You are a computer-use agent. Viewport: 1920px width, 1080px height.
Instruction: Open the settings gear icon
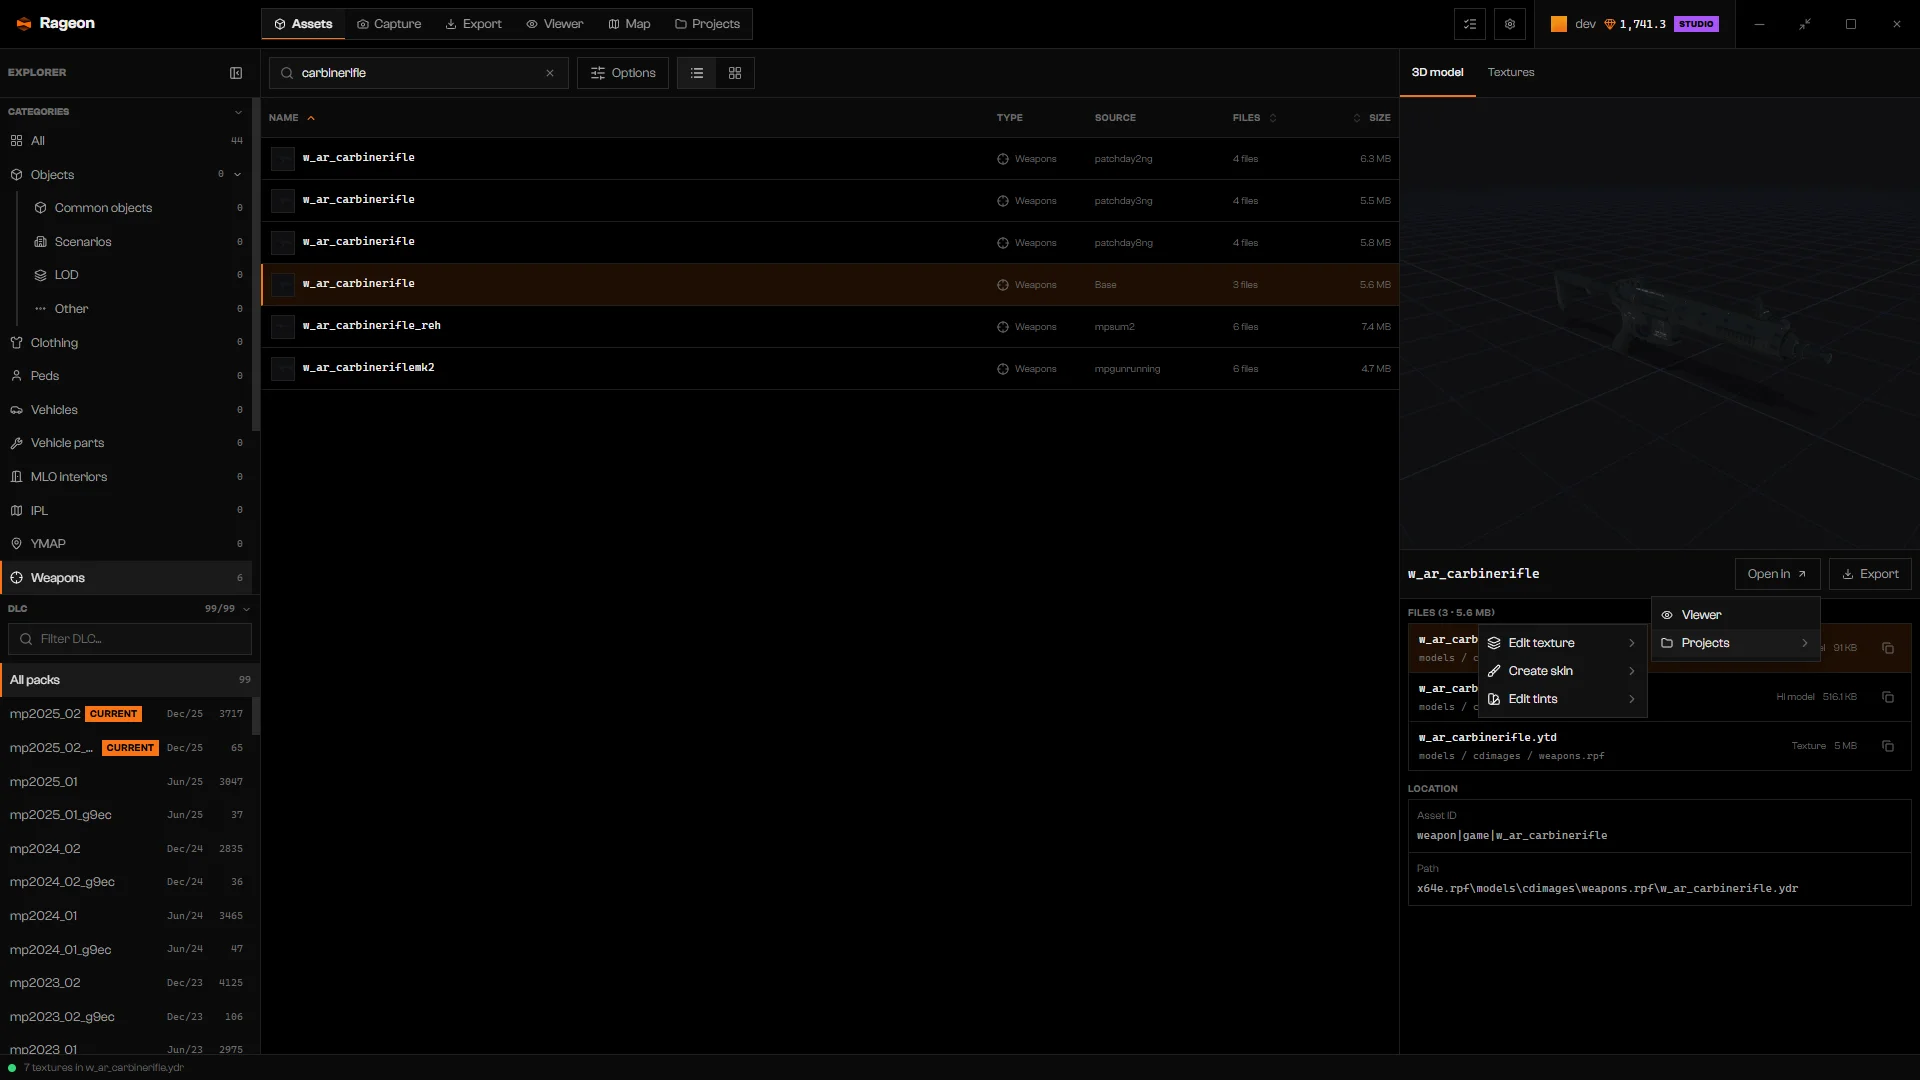point(1510,24)
